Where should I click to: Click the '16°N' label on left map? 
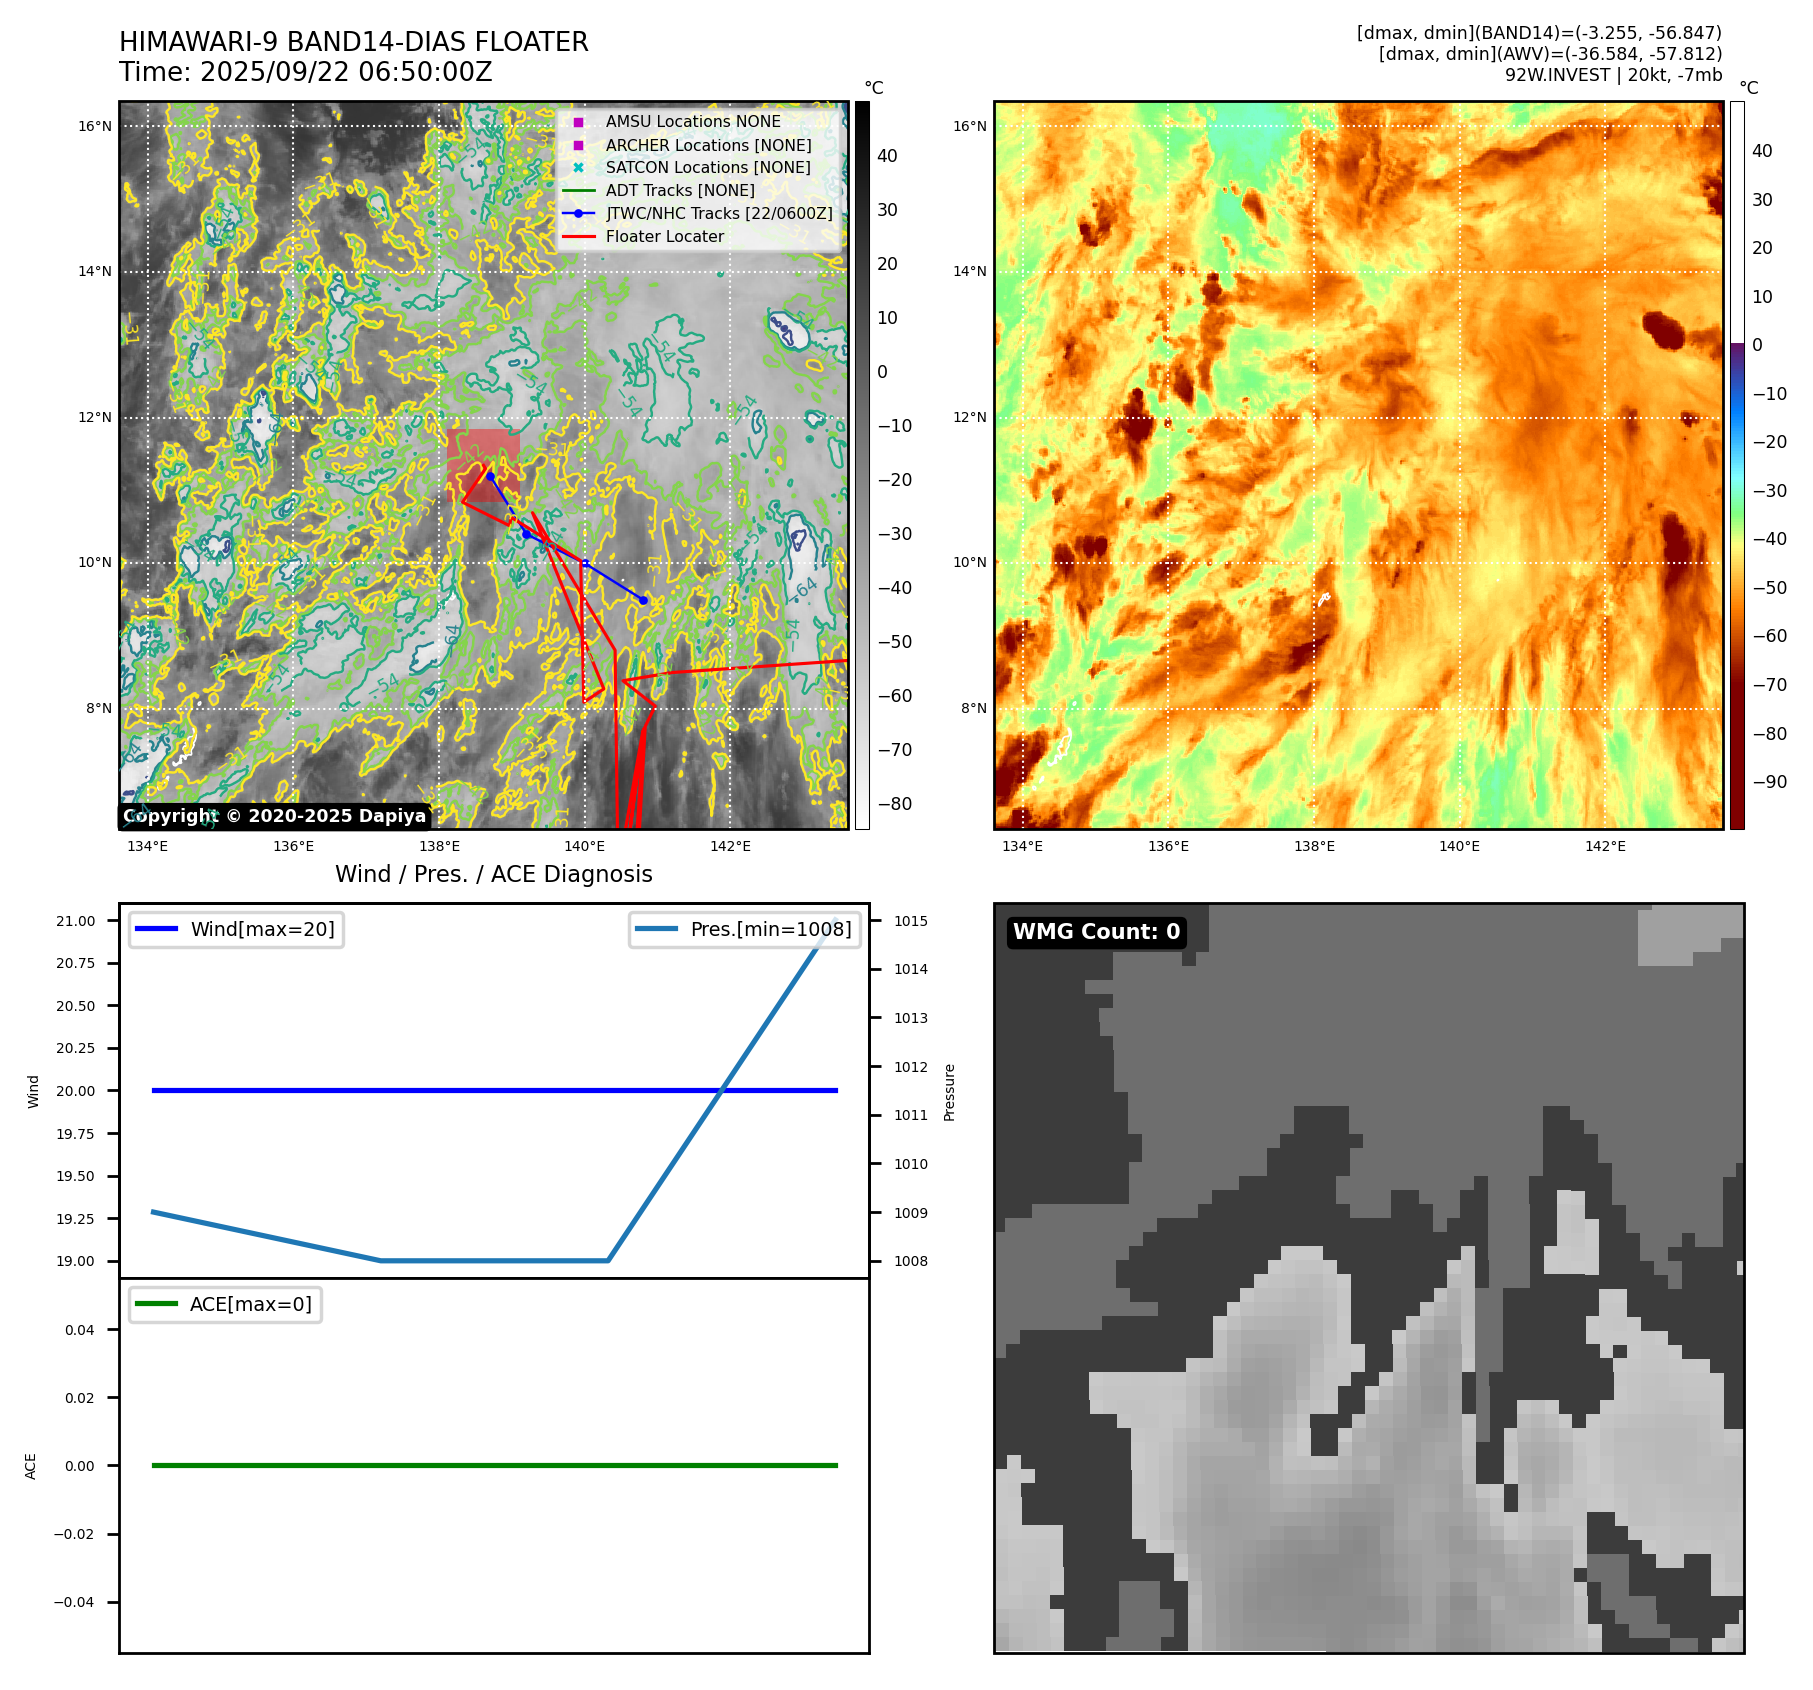(95, 126)
